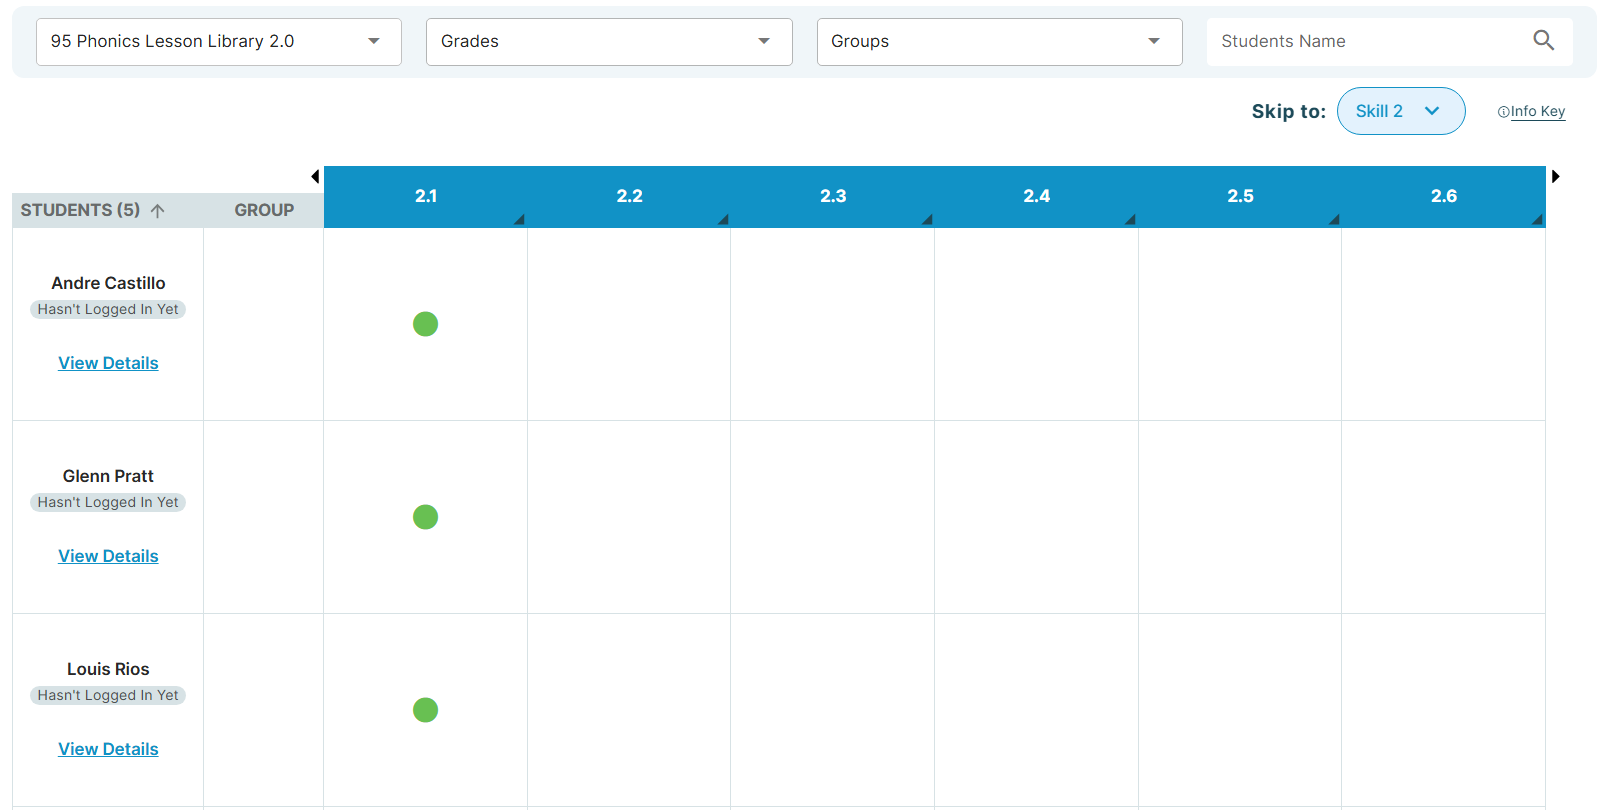The width and height of the screenshot is (1608, 810).
Task: View Details for Andre Castillo
Action: (108, 363)
